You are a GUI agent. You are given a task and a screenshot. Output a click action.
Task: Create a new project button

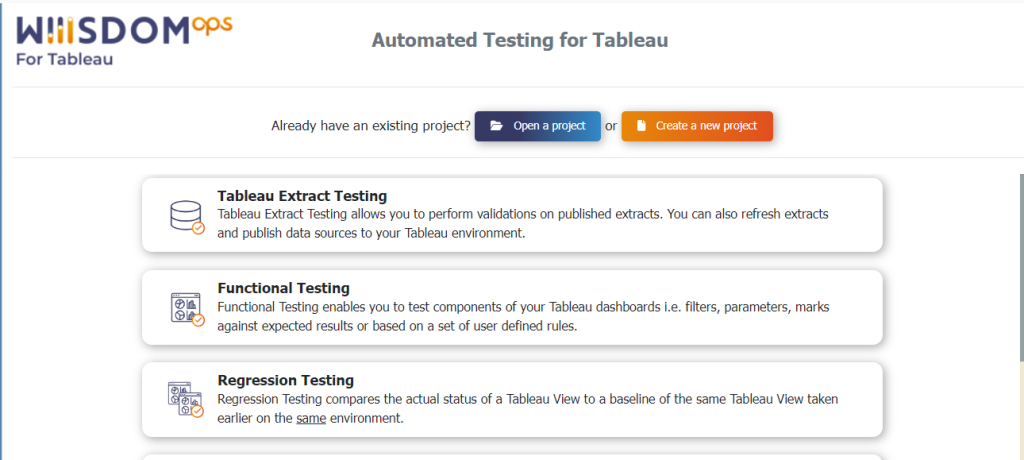coord(697,126)
